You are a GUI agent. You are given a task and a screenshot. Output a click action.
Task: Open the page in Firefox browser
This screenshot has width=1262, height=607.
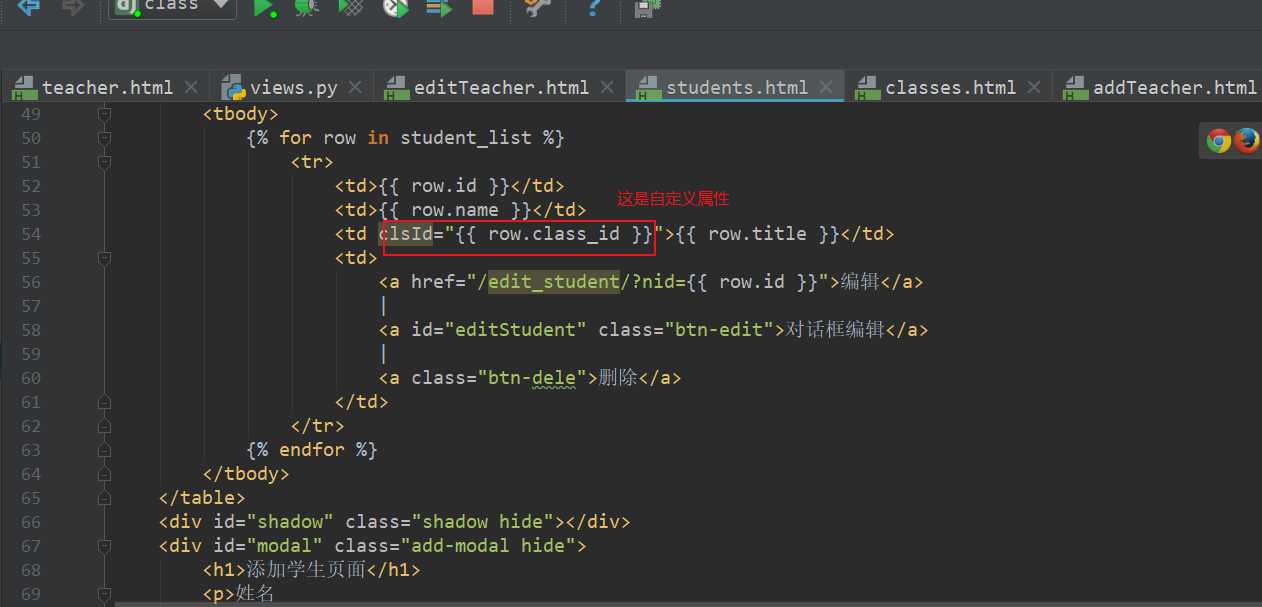[1246, 141]
